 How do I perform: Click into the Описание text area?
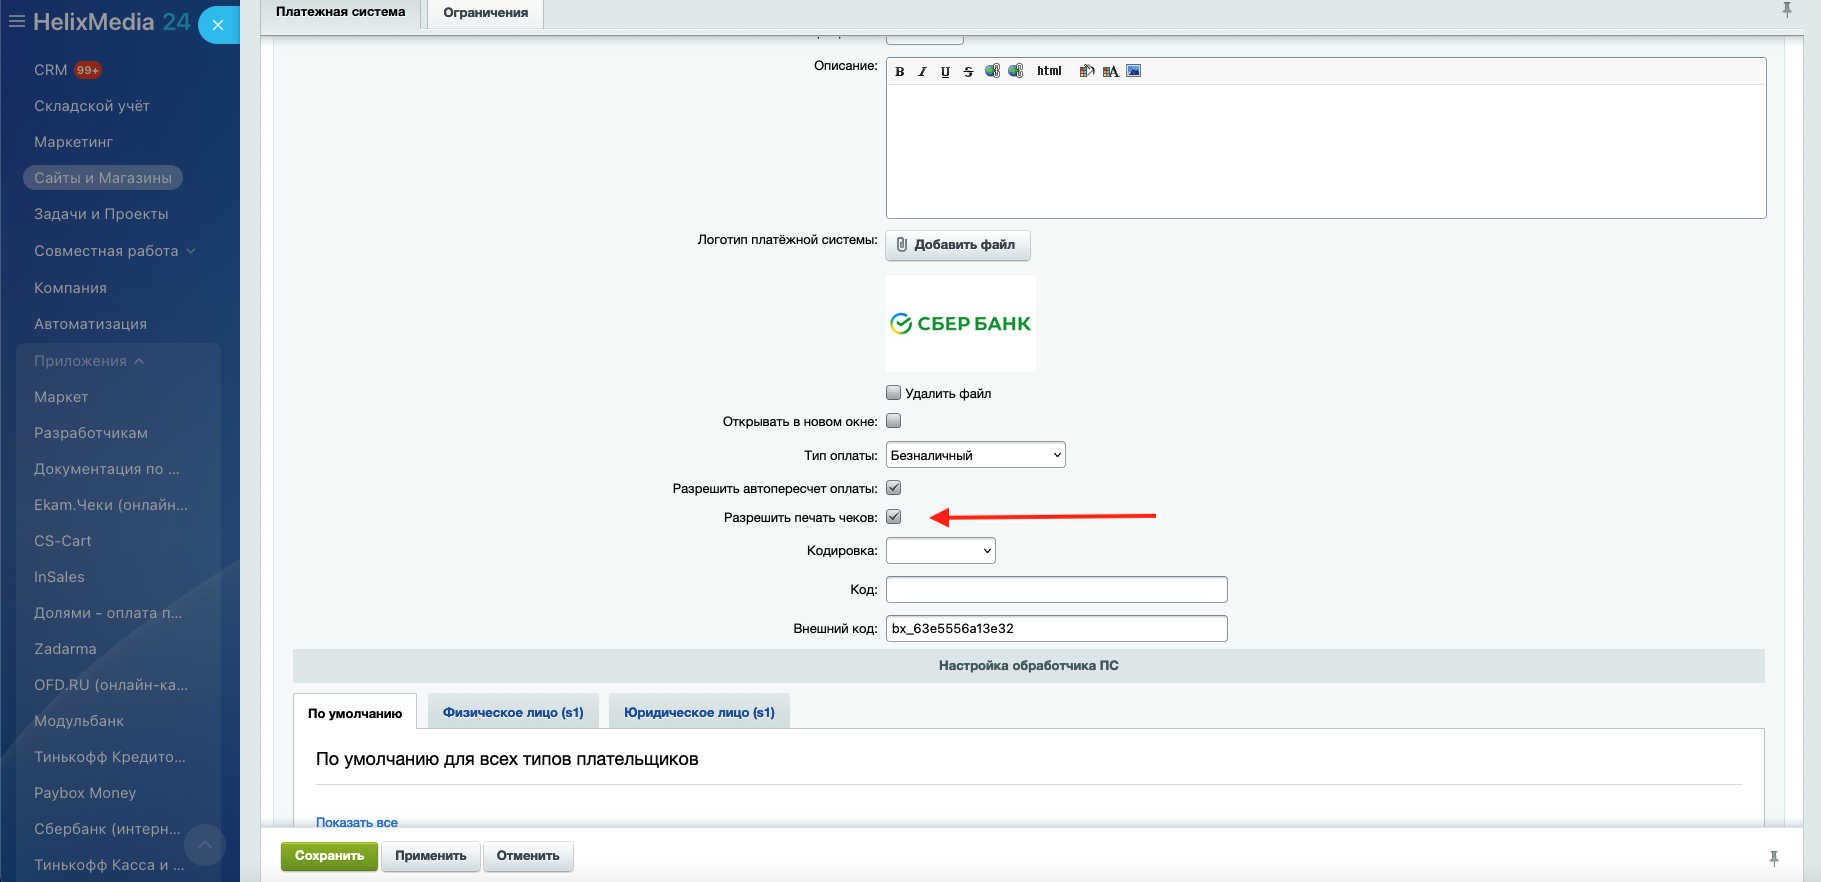[1326, 151]
